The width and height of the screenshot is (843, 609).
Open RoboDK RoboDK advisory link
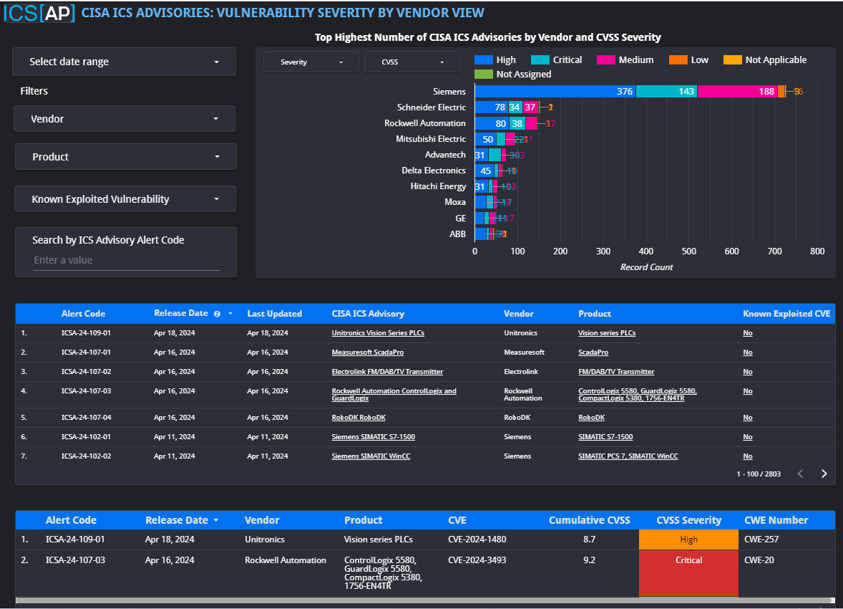point(359,418)
